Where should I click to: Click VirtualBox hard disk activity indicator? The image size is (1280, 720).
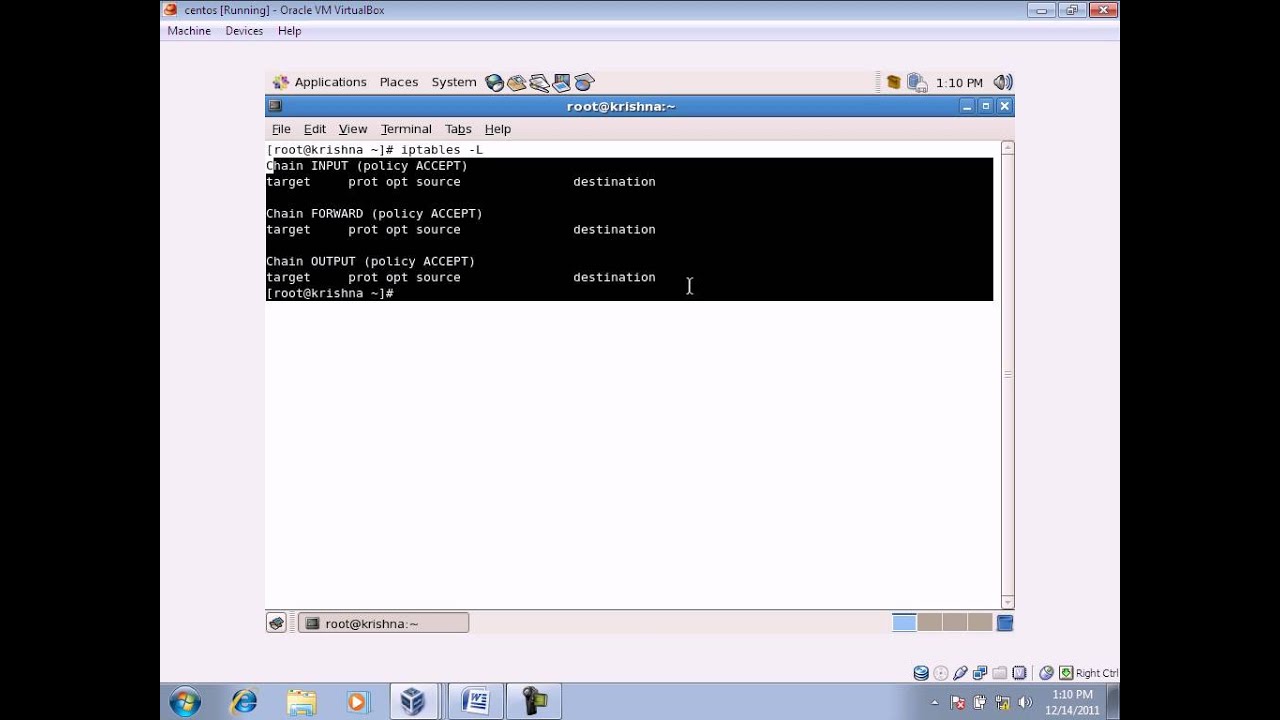pos(921,673)
